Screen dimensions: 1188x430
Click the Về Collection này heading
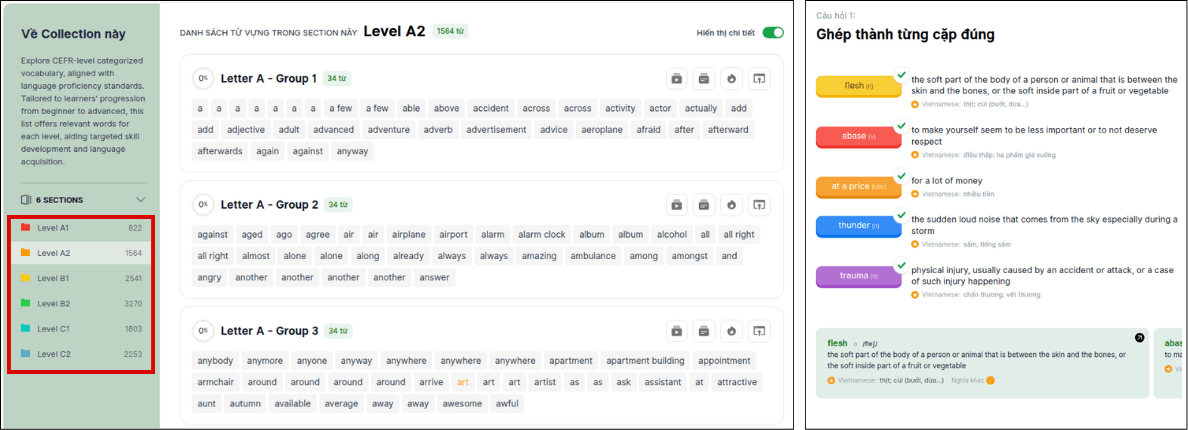click(x=73, y=33)
